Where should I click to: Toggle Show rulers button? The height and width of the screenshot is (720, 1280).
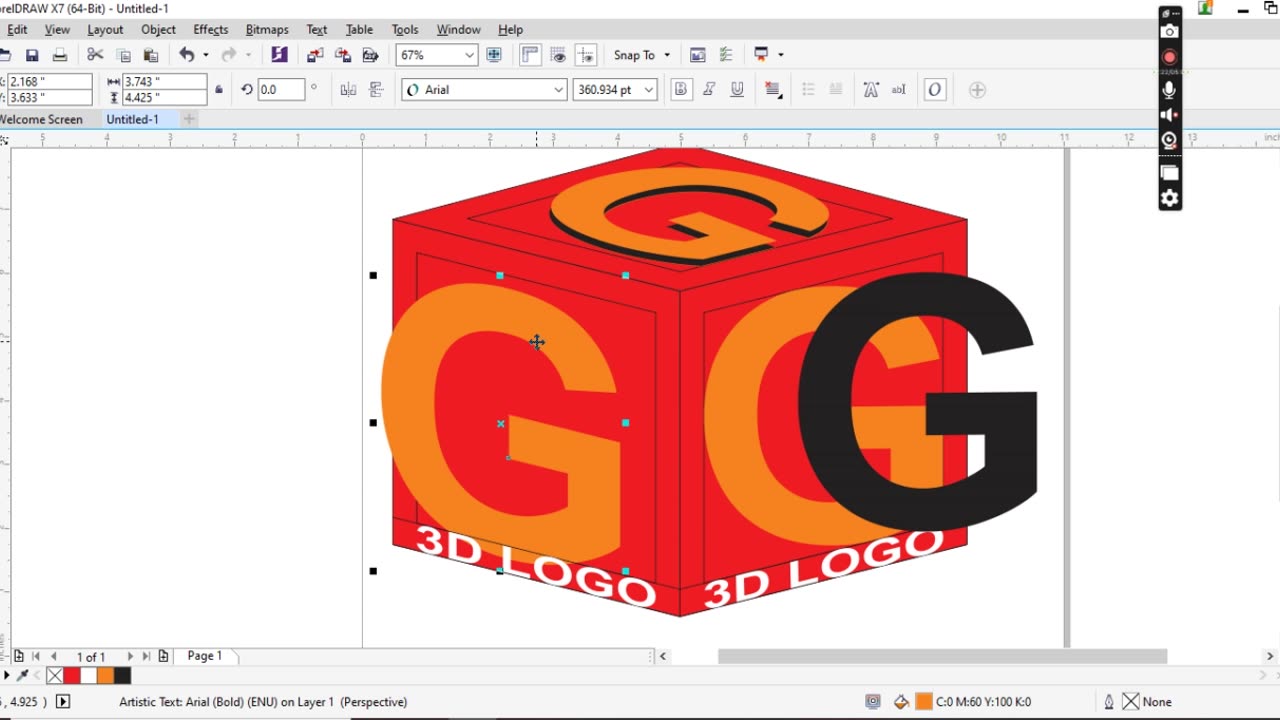(x=530, y=56)
